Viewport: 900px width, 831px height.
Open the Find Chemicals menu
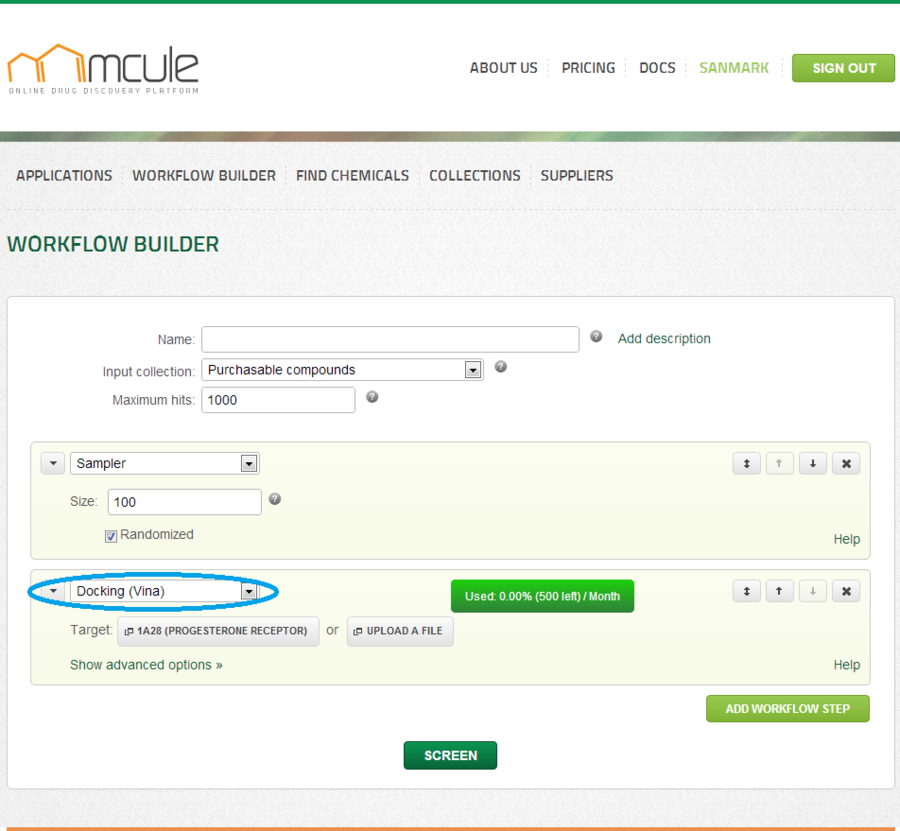click(352, 176)
